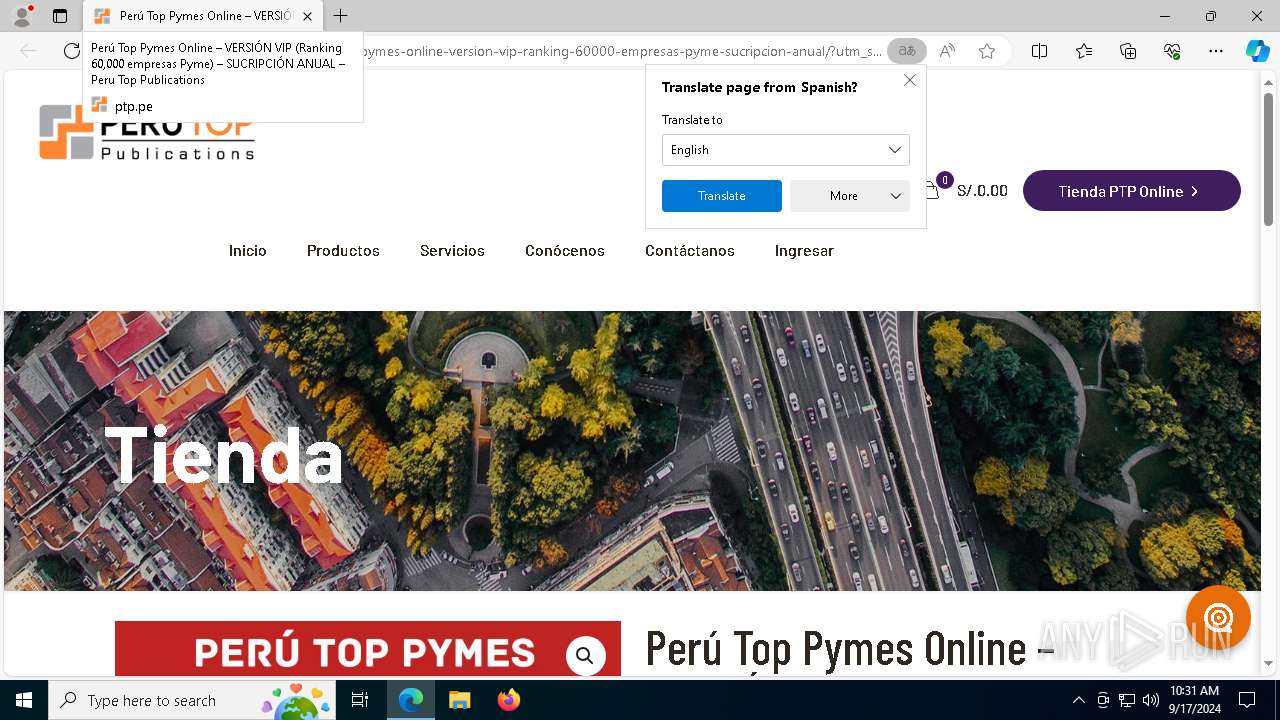Click the product image magnifier icon

(585, 656)
